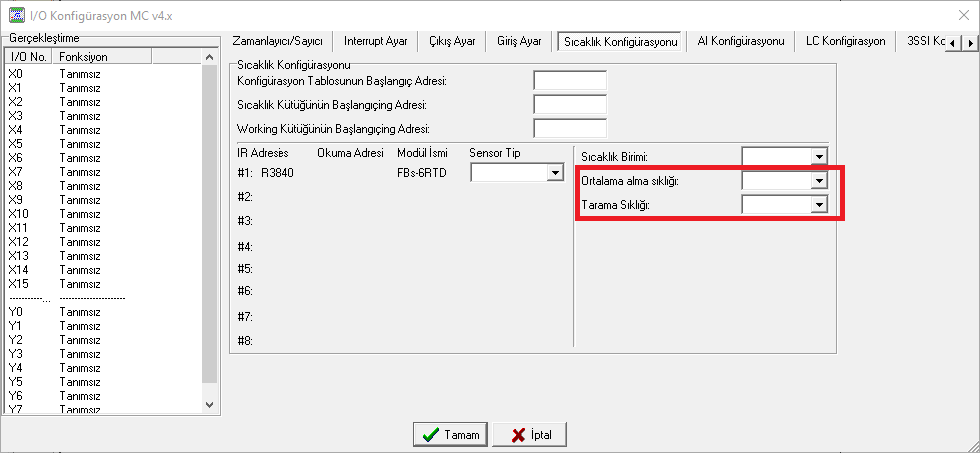Click the Konfigürasyon Tablosunun Başlangıç Adresi field
Viewport: 980px width, 453px height.
pos(570,81)
